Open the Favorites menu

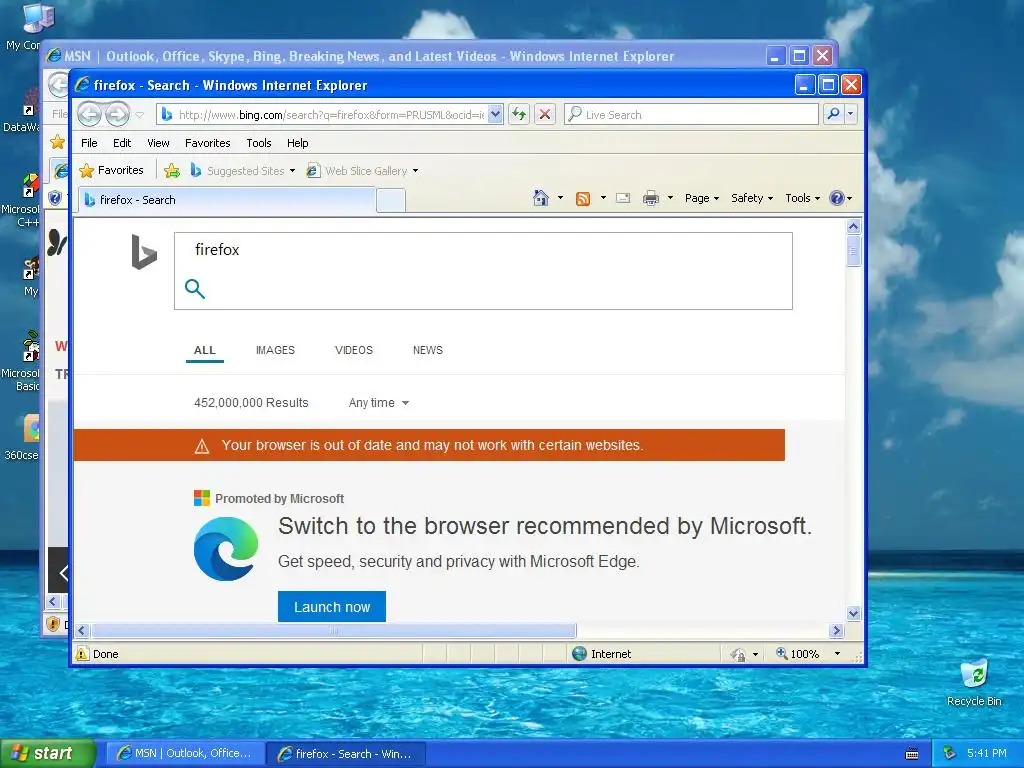coord(208,143)
